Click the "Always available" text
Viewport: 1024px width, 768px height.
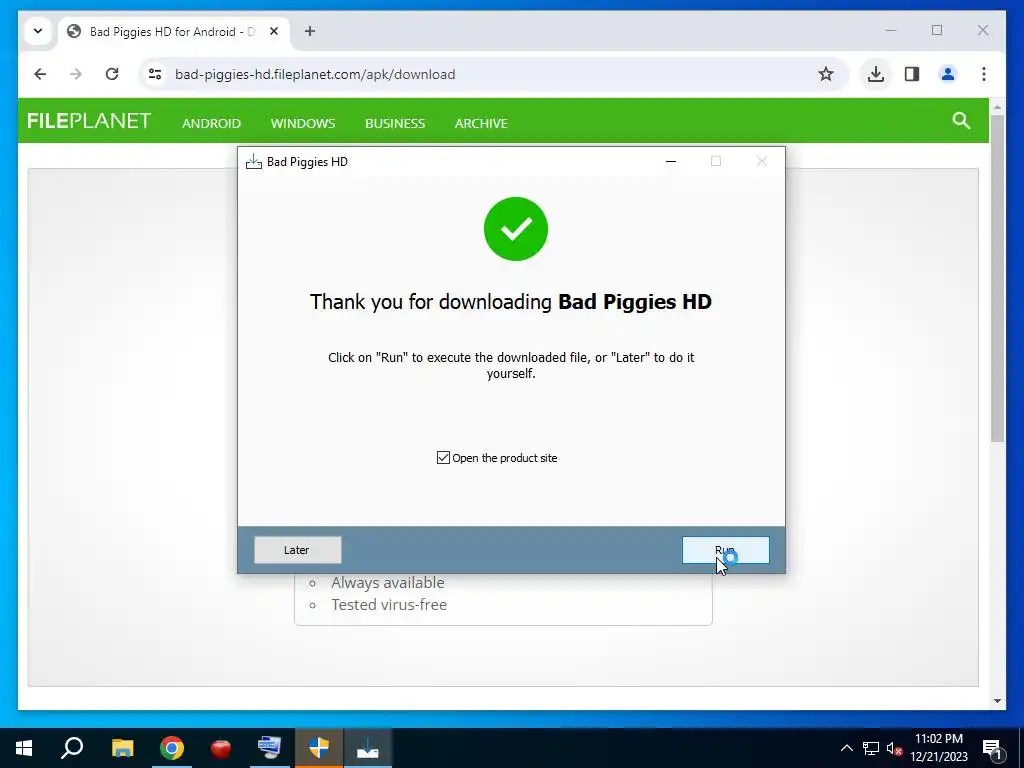click(388, 583)
